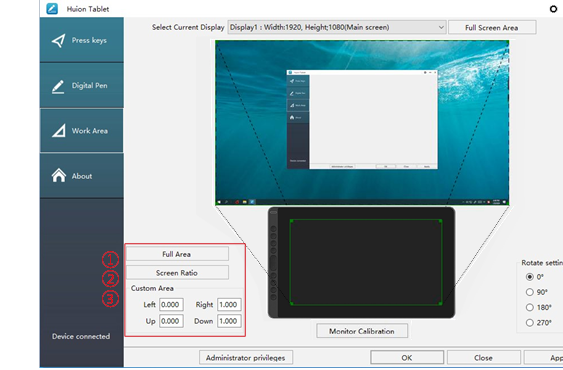The height and width of the screenshot is (370, 563).
Task: Click the Up custom area field
Action: (171, 321)
